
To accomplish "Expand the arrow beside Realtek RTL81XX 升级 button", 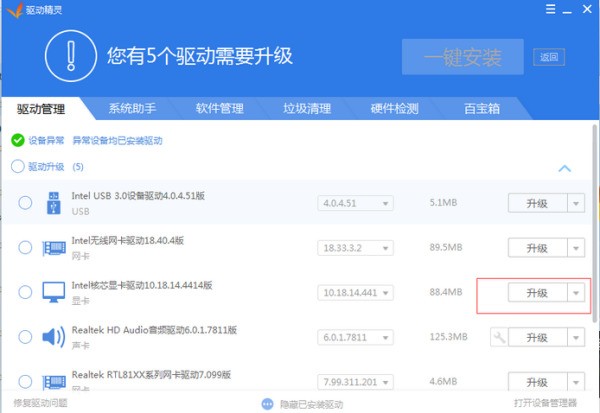I will click(x=576, y=382).
